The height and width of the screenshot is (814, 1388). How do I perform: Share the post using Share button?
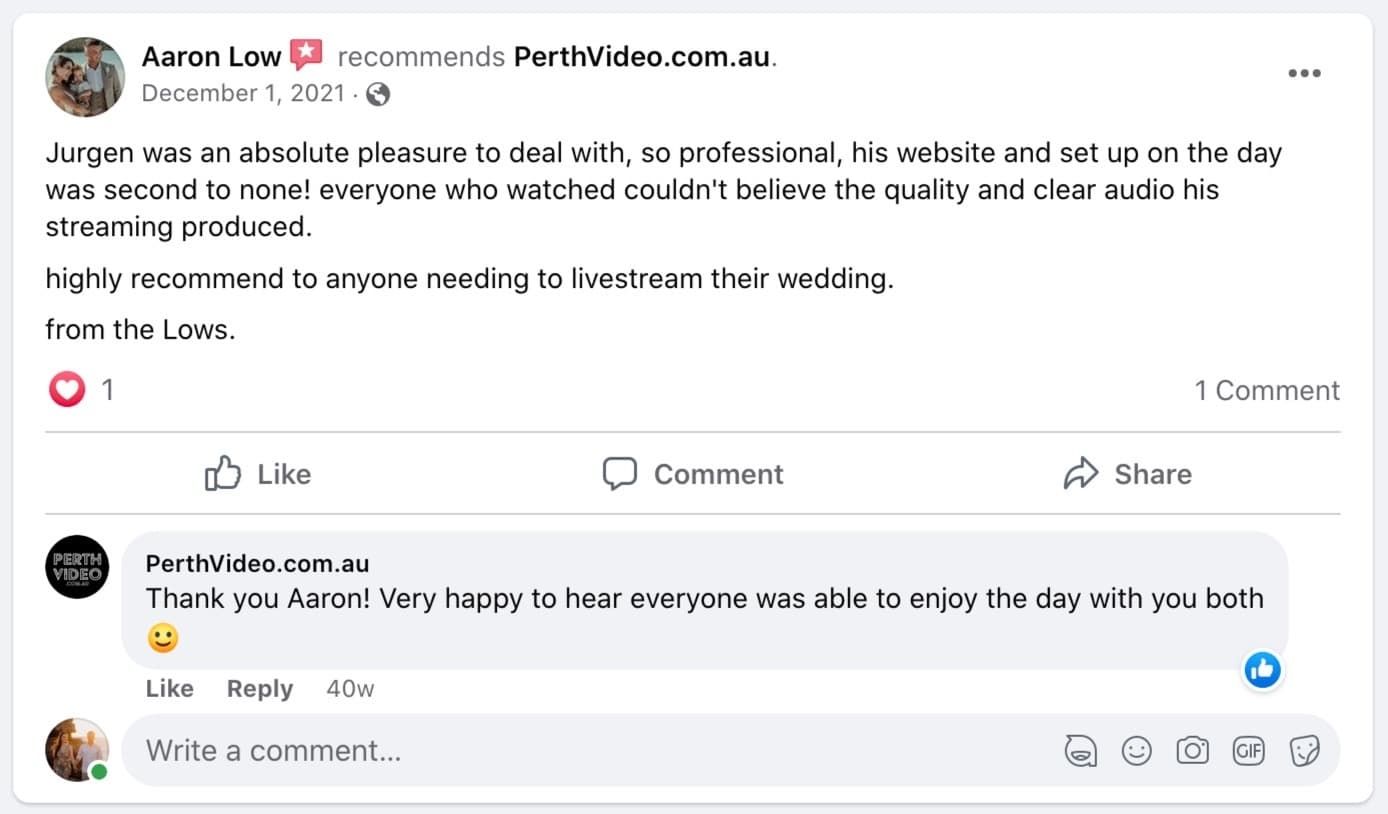click(x=1127, y=474)
